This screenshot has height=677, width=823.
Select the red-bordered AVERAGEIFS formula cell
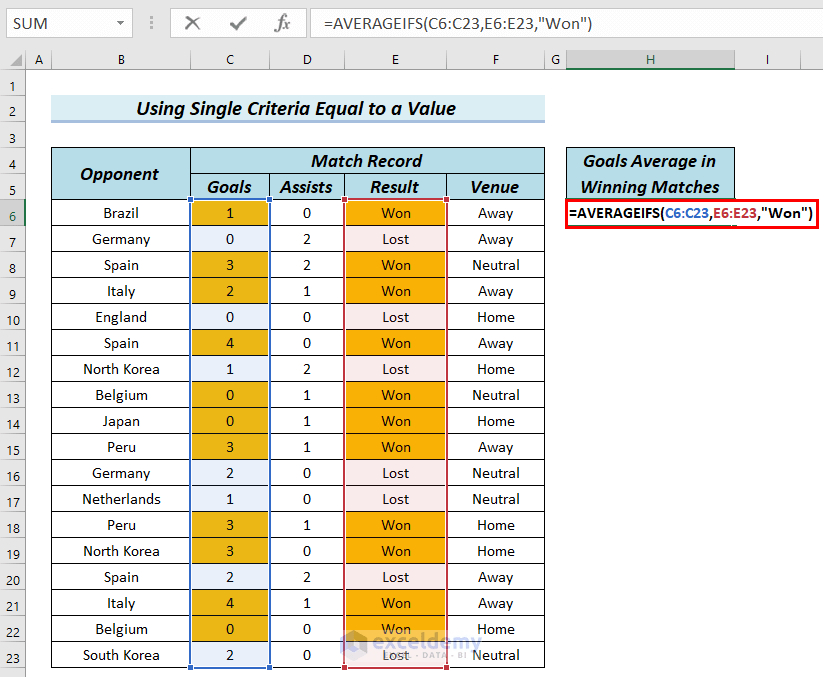691,213
